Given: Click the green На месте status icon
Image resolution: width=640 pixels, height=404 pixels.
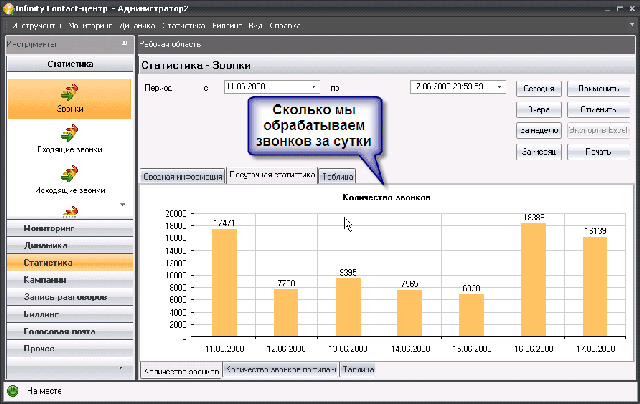Looking at the screenshot, I should tap(13, 391).
